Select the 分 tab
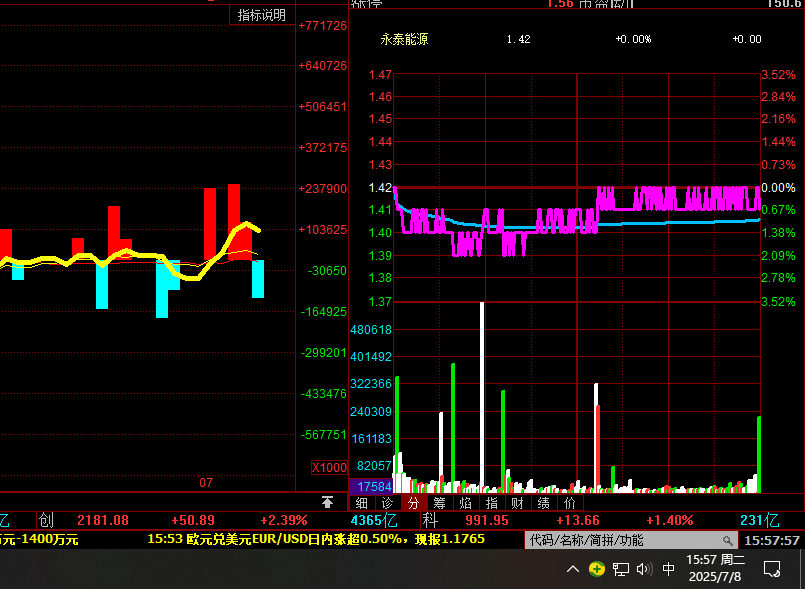The height and width of the screenshot is (589, 805). (x=414, y=503)
